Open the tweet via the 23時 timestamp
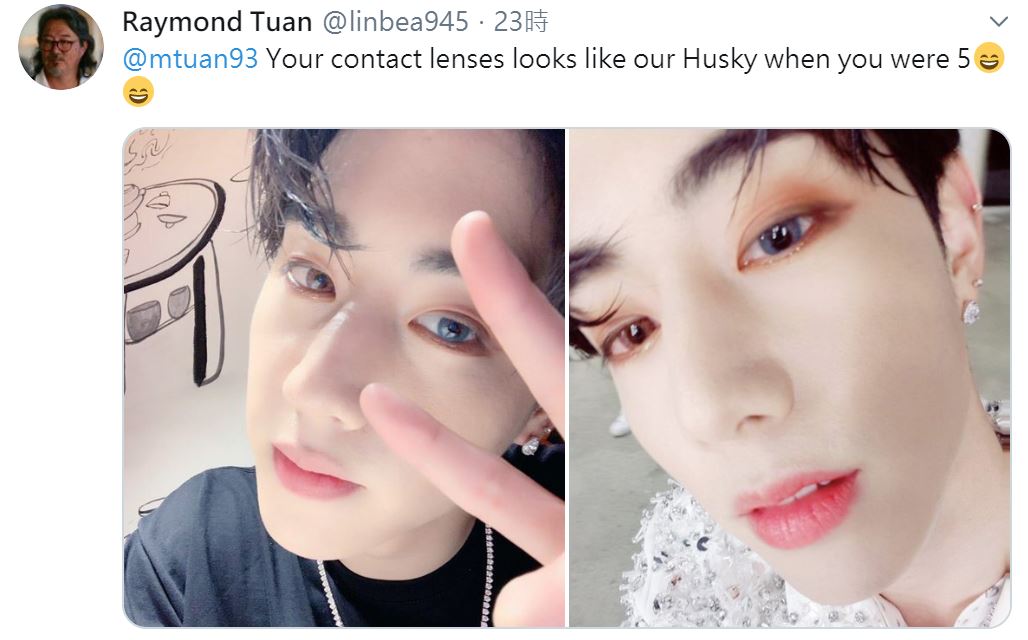The height and width of the screenshot is (640, 1028). click(521, 22)
